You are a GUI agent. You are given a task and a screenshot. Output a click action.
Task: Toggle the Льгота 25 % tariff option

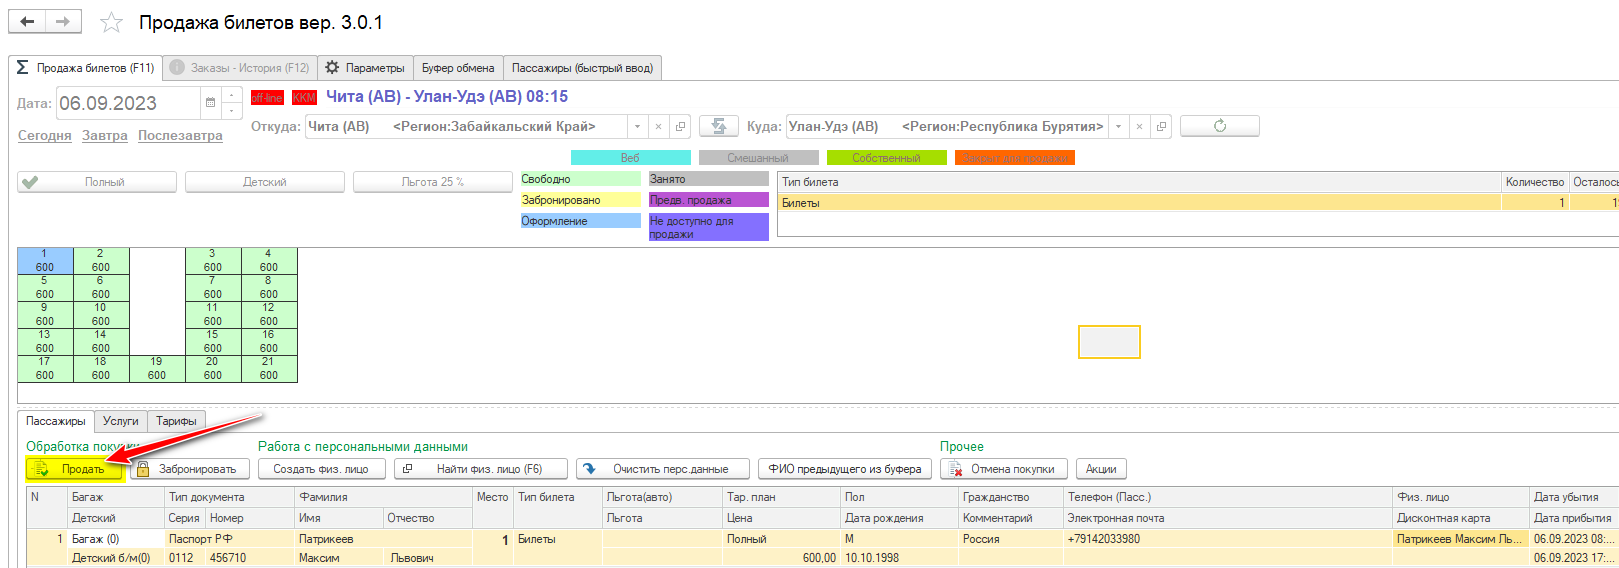pos(432,182)
